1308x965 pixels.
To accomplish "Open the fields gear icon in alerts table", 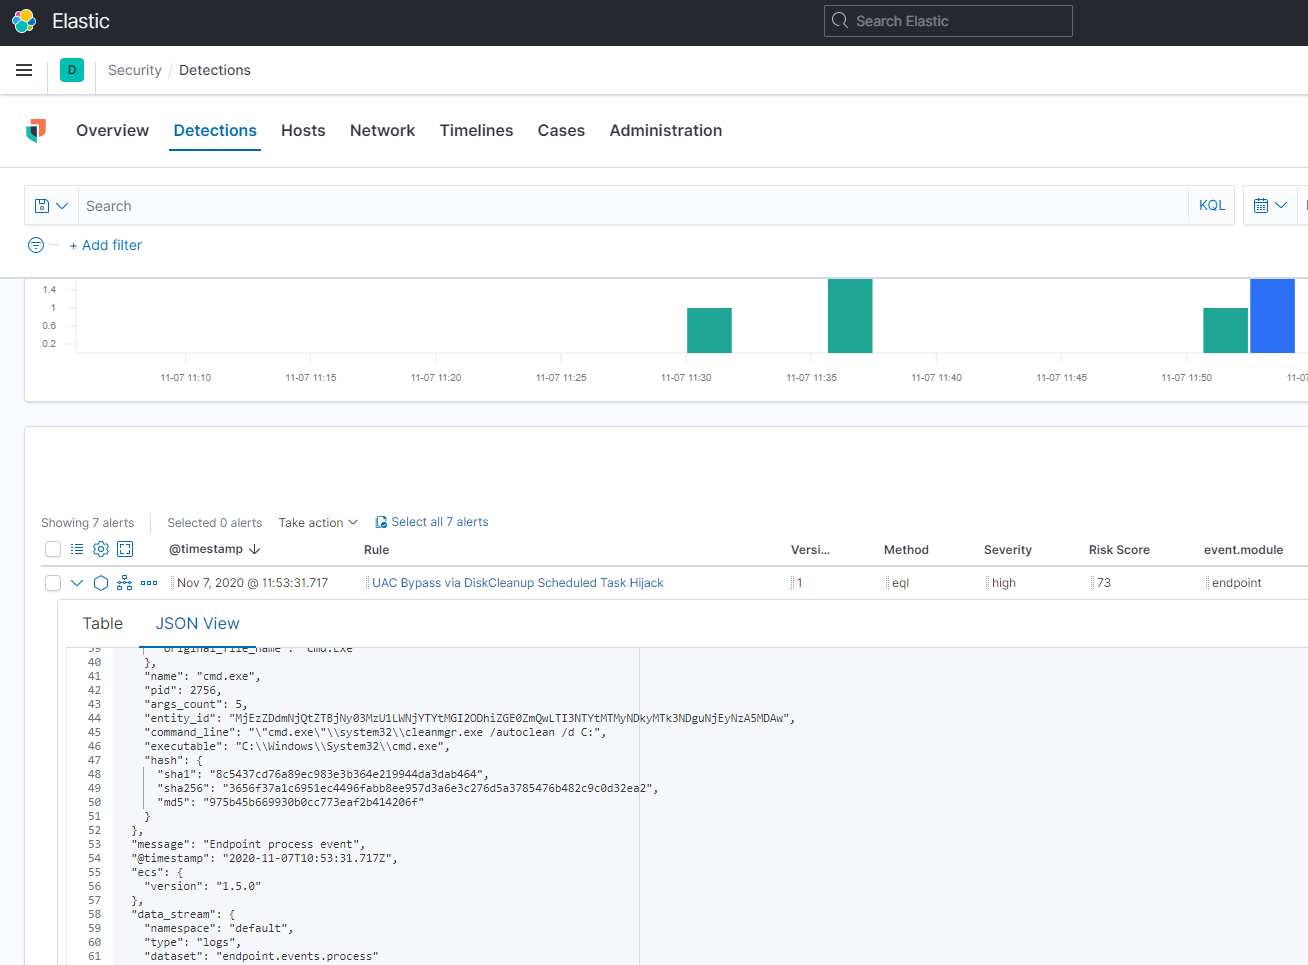I will 99,549.
